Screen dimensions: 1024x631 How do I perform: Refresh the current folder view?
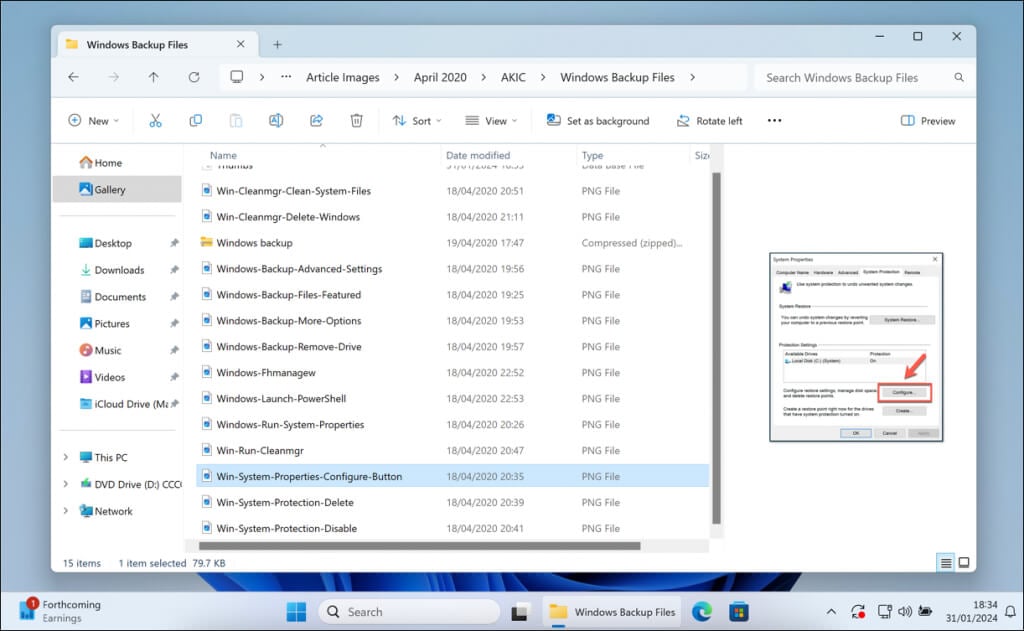click(194, 77)
